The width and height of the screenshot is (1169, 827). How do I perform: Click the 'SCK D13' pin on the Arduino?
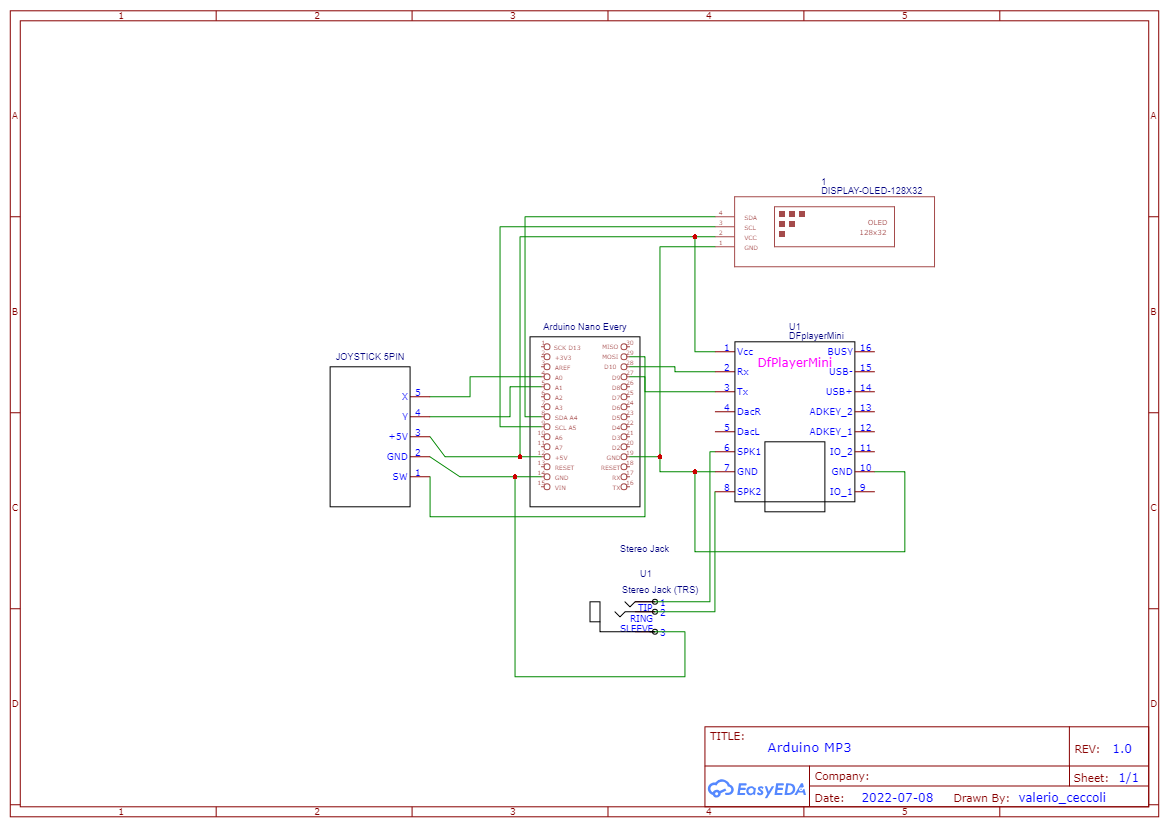pyautogui.click(x=567, y=348)
